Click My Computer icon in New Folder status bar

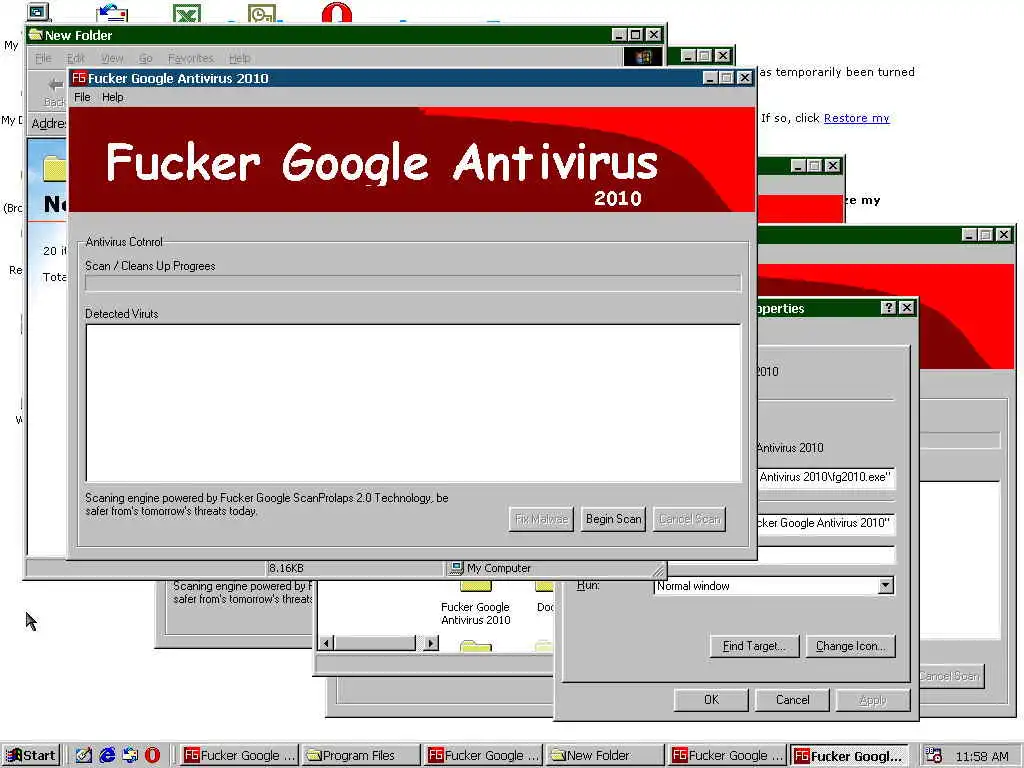coord(456,568)
